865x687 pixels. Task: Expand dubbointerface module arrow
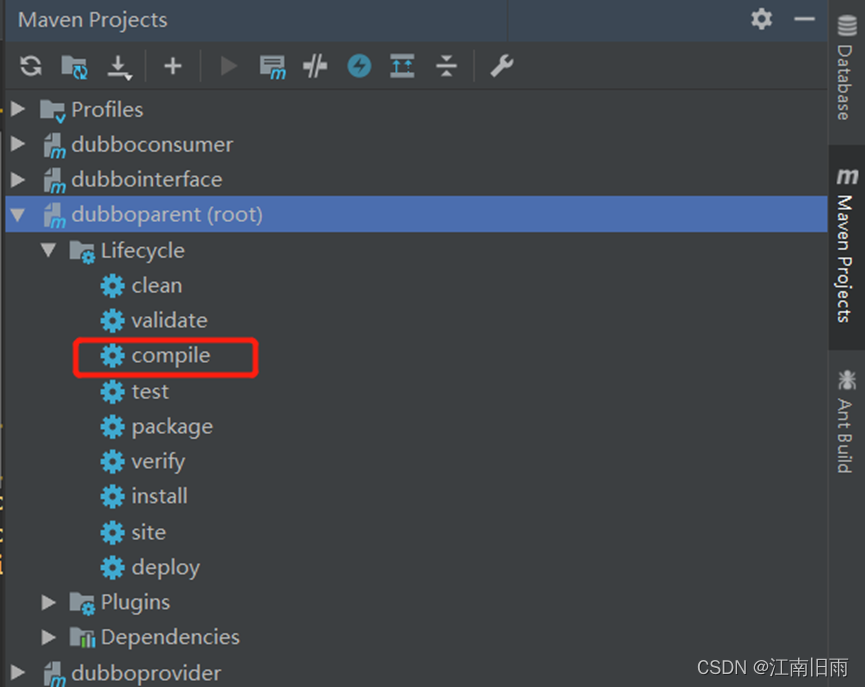click(x=18, y=179)
